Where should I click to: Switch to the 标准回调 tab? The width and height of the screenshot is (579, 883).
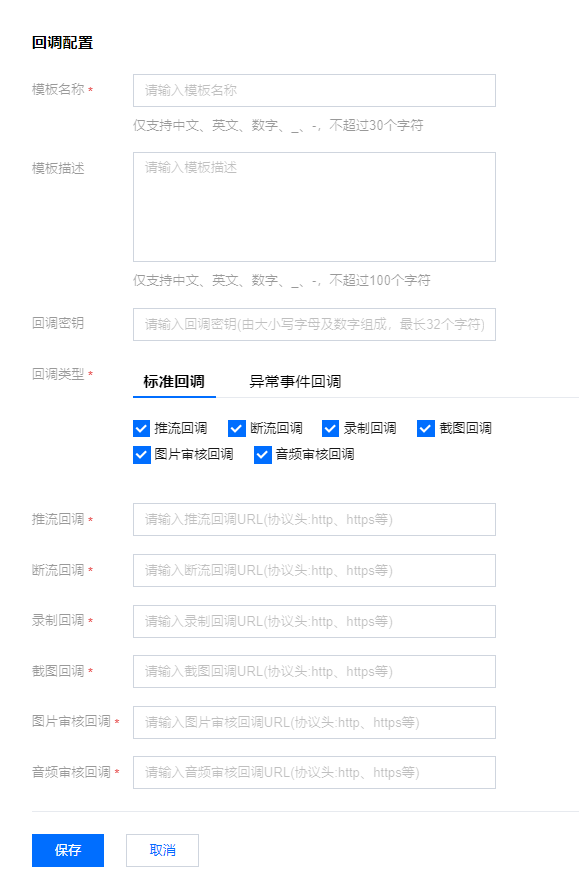[x=174, y=382]
